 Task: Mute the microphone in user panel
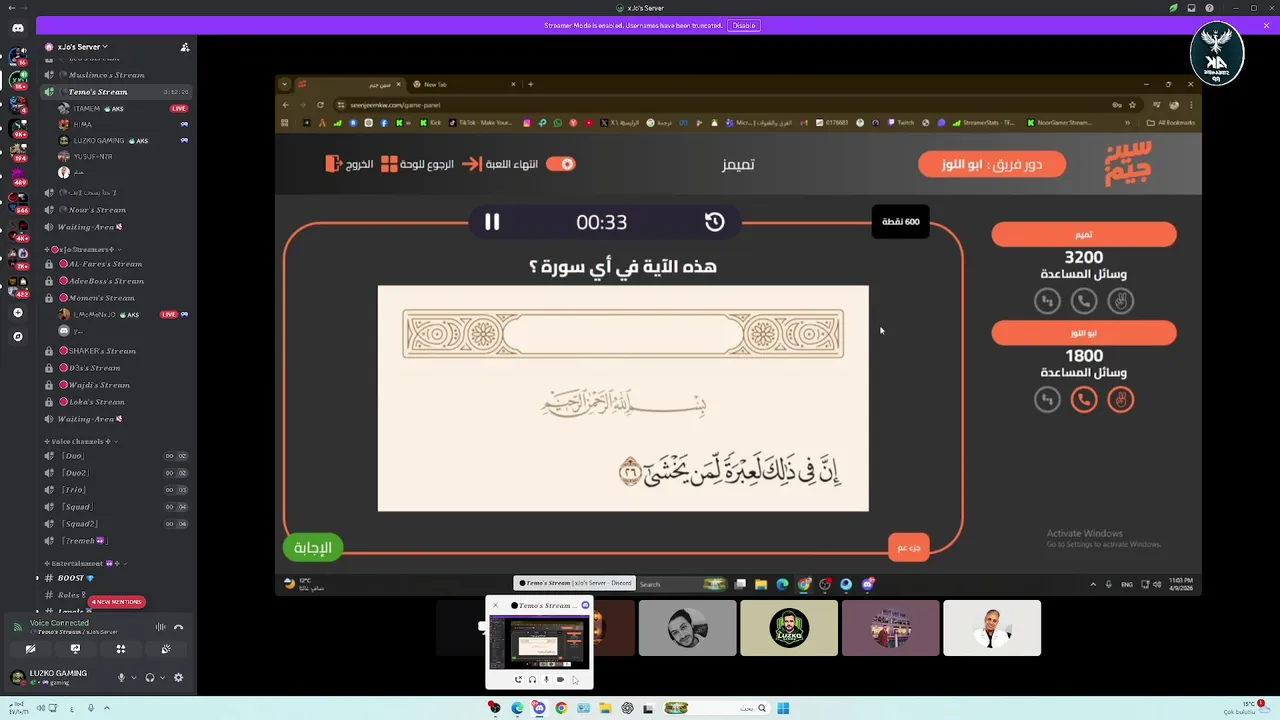click(x=122, y=677)
